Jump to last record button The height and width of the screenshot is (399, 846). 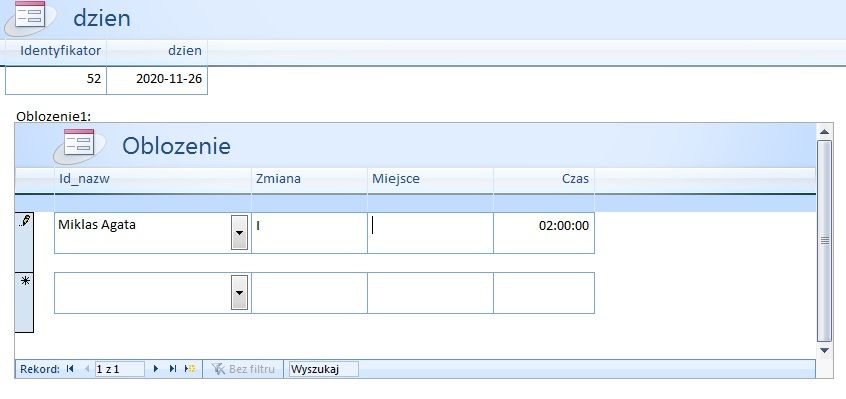(173, 369)
